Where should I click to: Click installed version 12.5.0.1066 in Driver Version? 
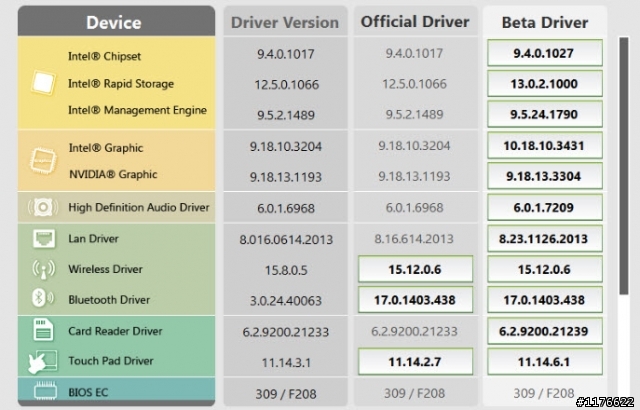[287, 85]
